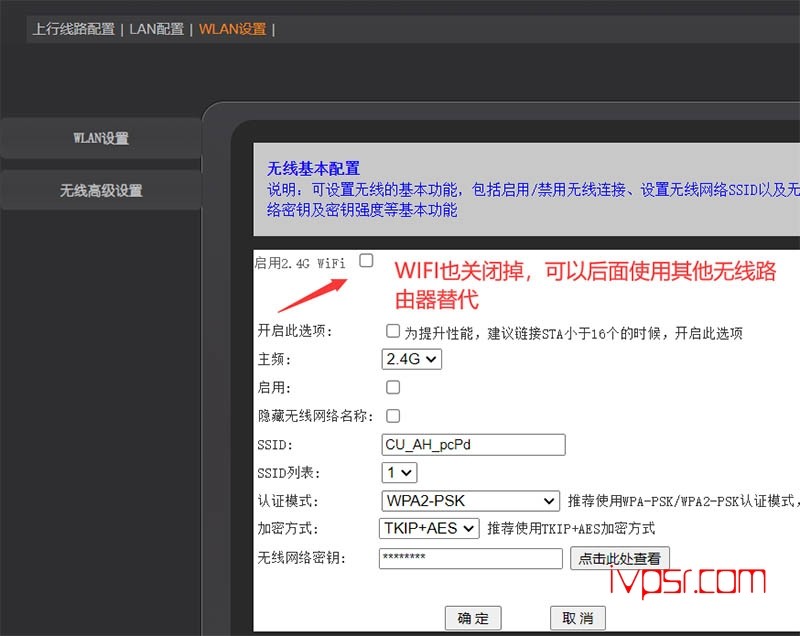
Task: Open 无线高级设置 in the sidebar
Action: pos(101,191)
